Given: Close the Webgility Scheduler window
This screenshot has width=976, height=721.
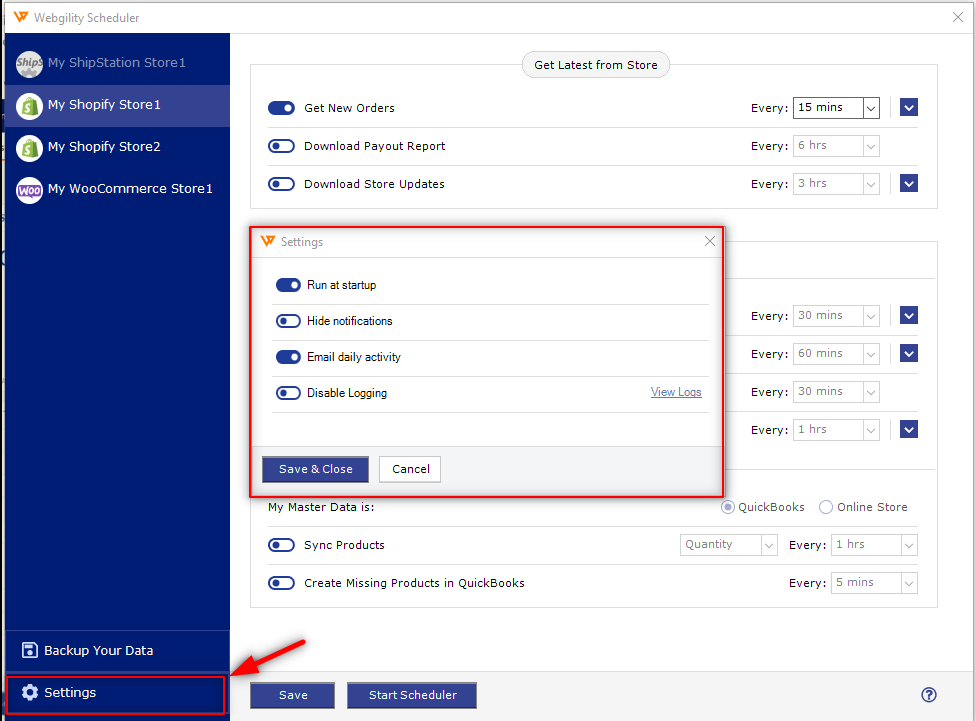Looking at the screenshot, I should click(958, 17).
